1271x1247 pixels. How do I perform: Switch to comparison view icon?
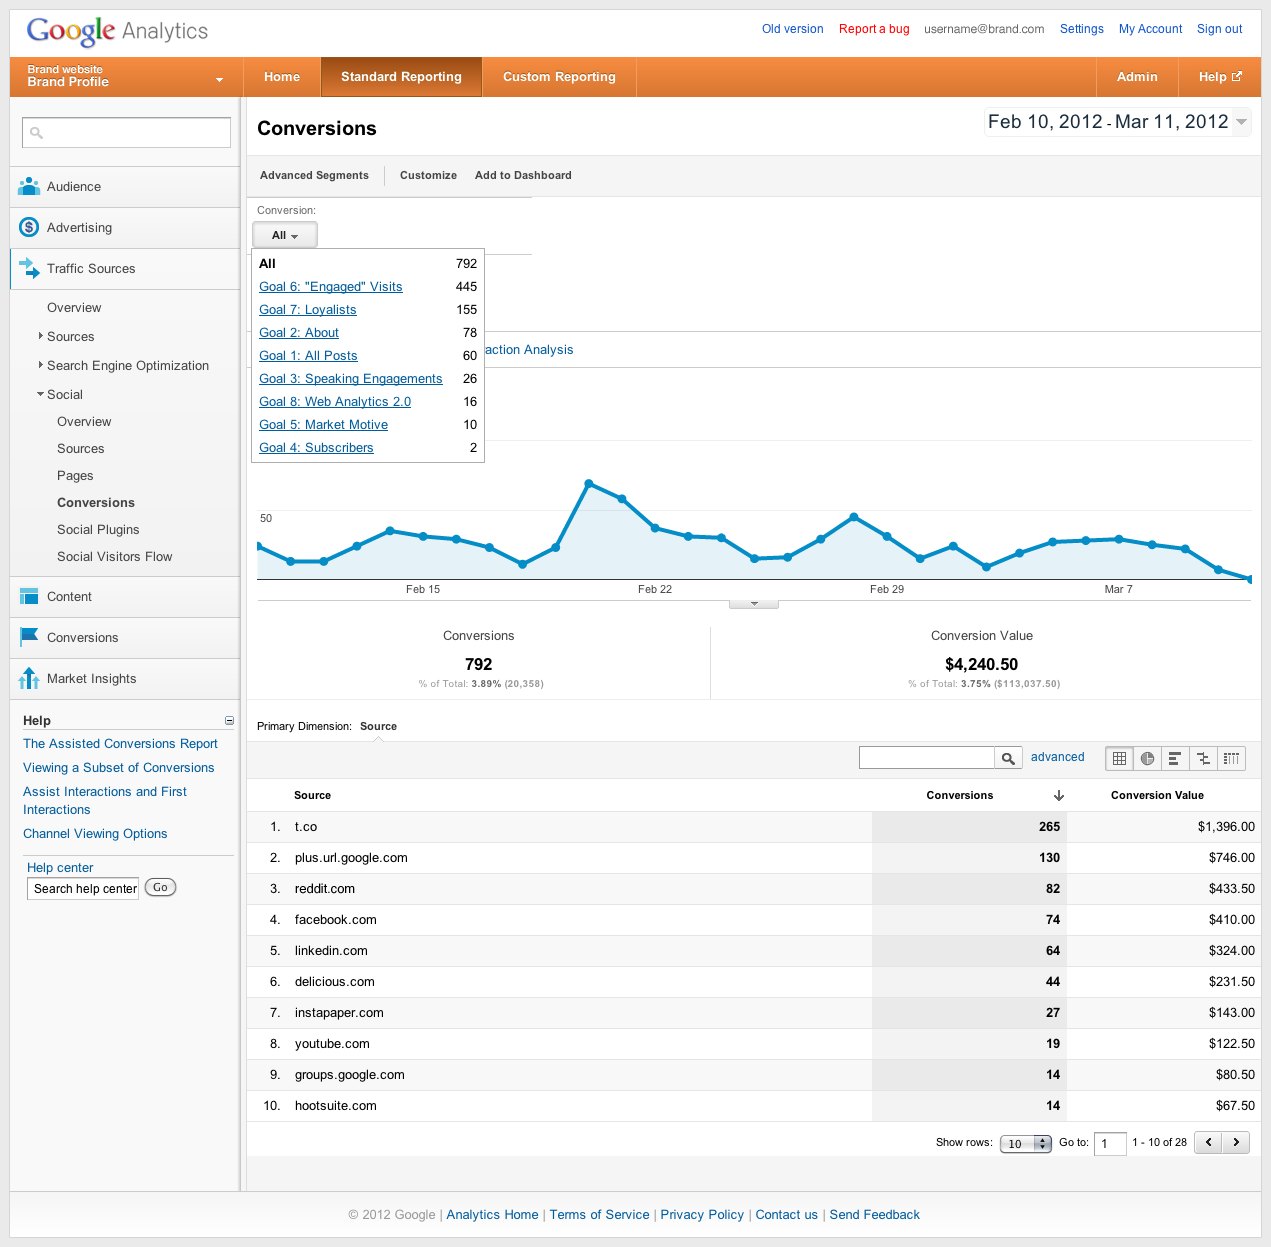[x=1203, y=758]
